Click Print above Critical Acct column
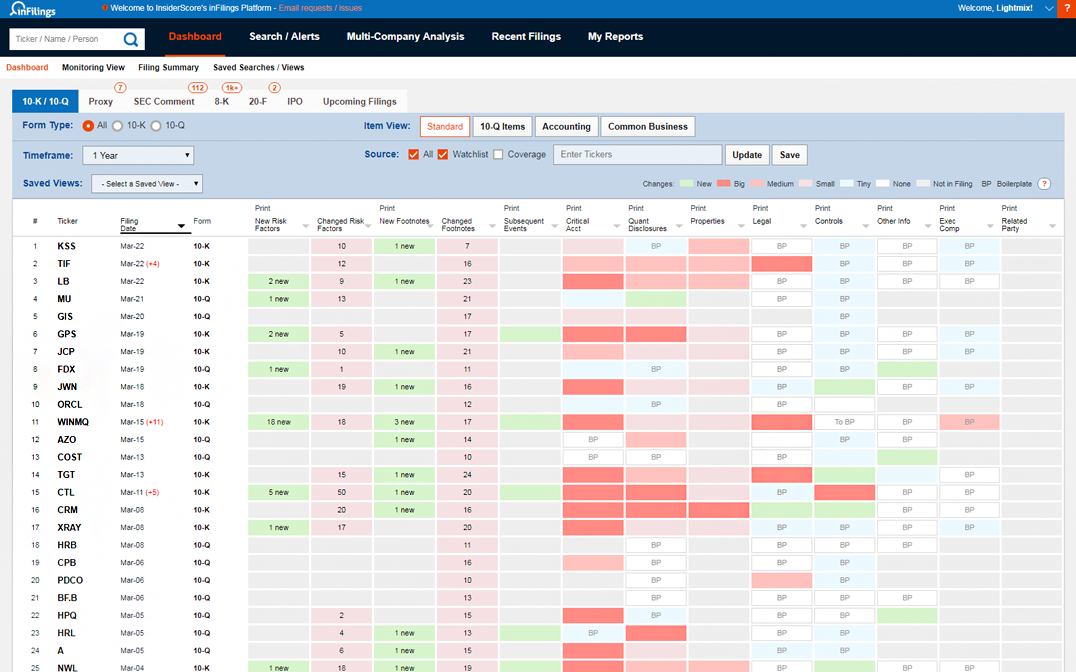The width and height of the screenshot is (1076, 672). 574,208
